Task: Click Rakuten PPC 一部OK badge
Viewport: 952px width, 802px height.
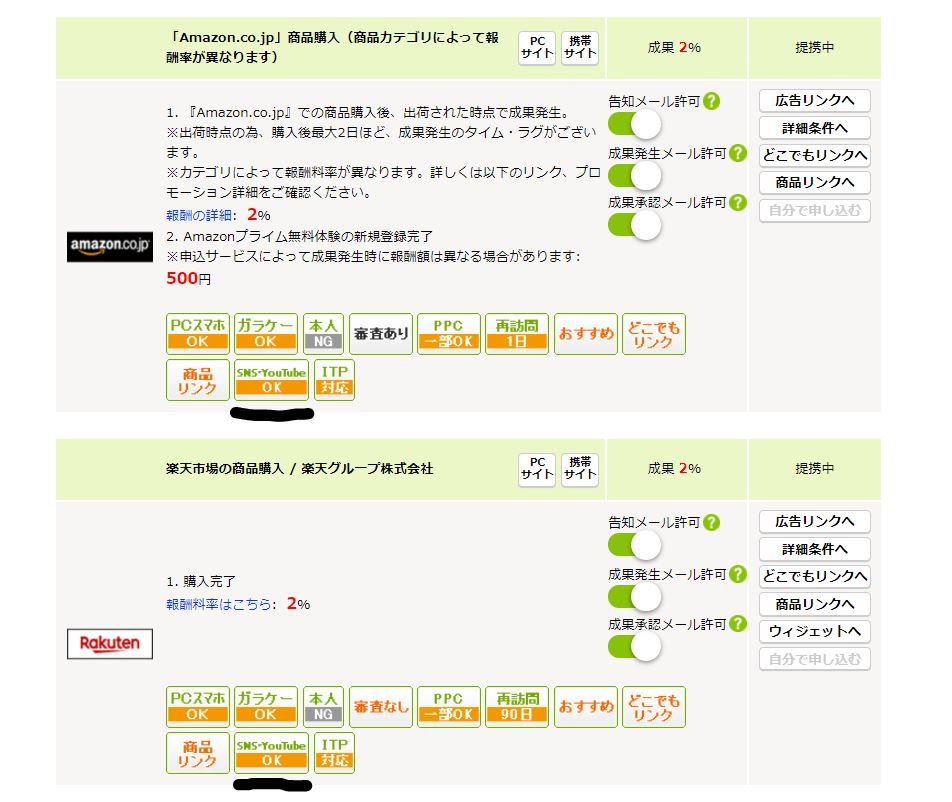Action: [449, 707]
